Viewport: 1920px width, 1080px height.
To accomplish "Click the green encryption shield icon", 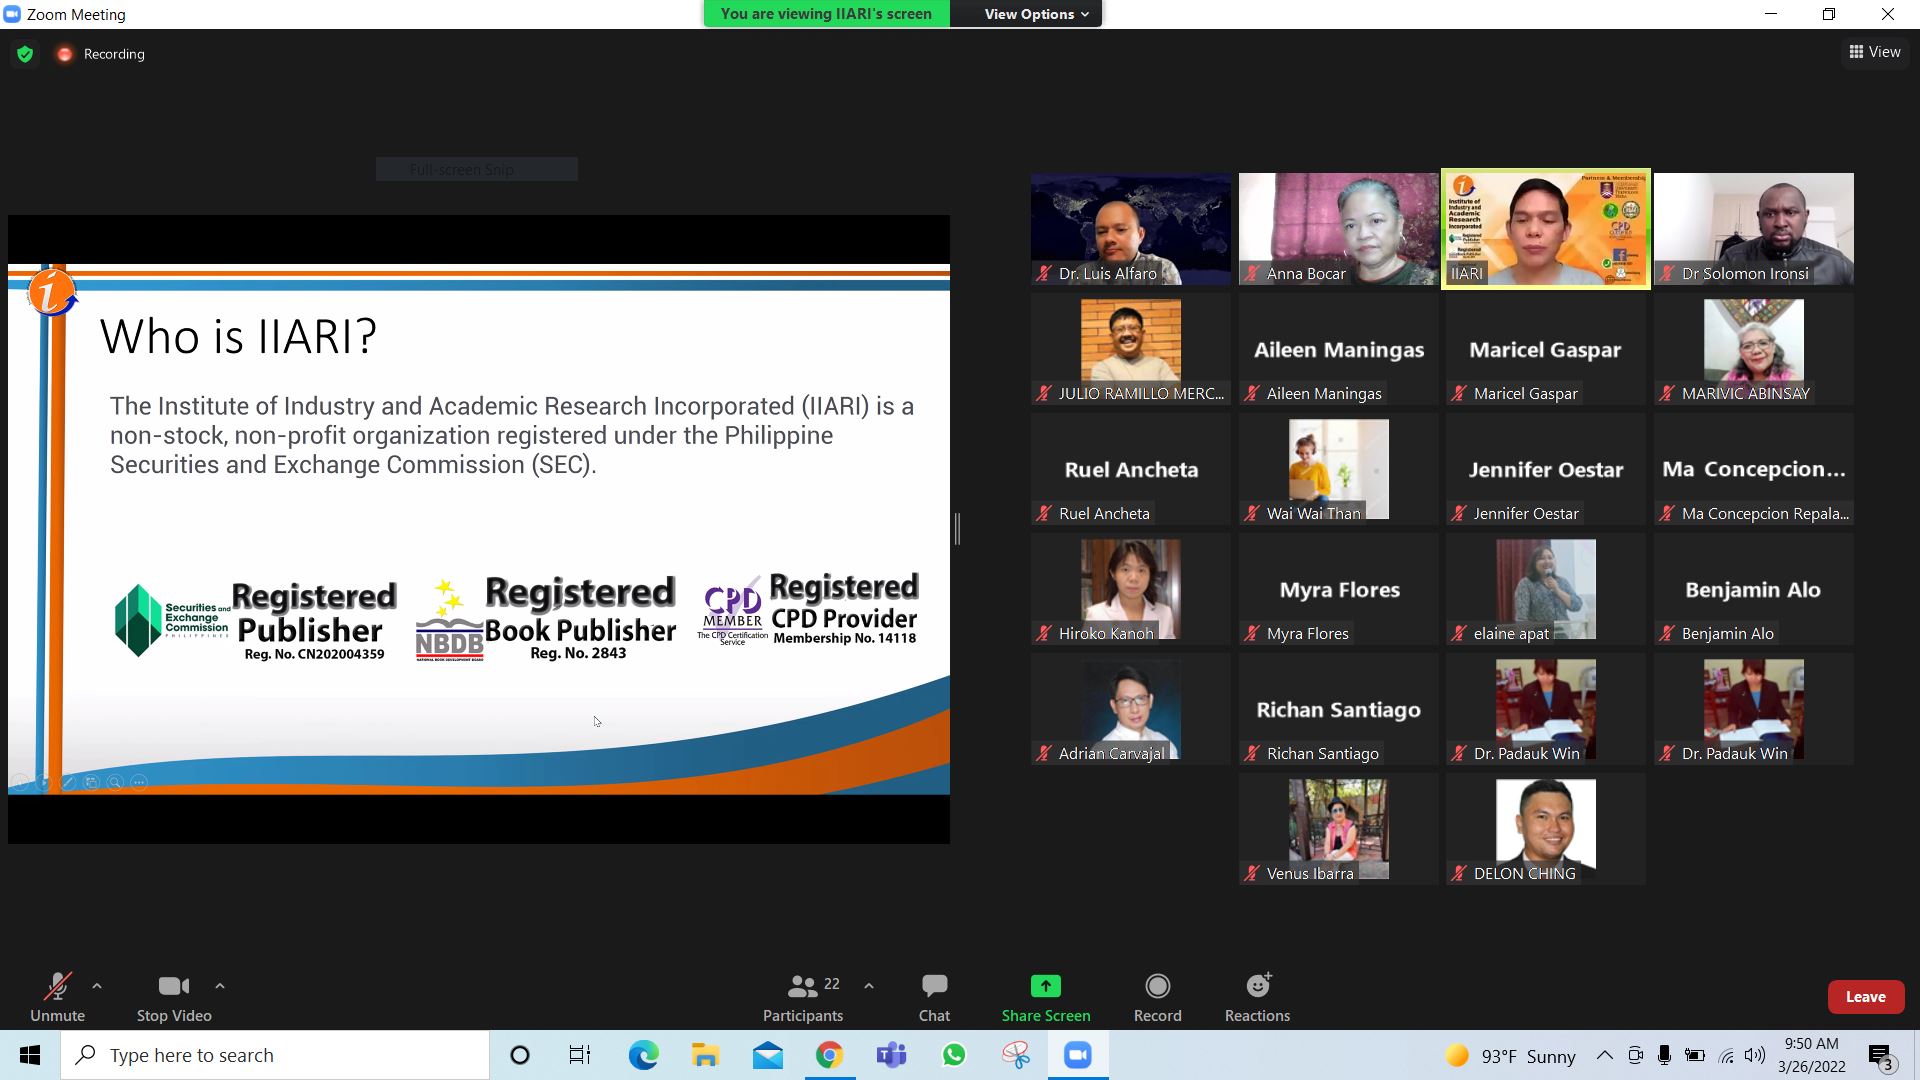I will pos(25,54).
